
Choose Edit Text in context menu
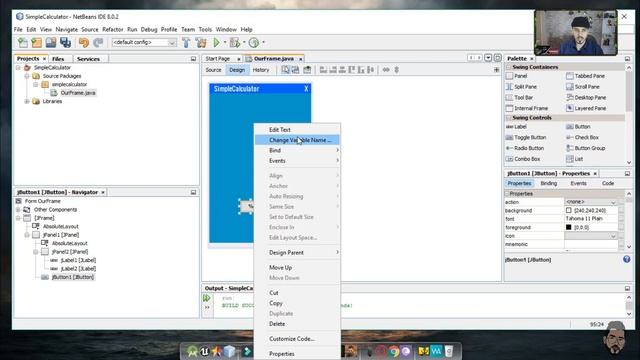[x=297, y=130]
